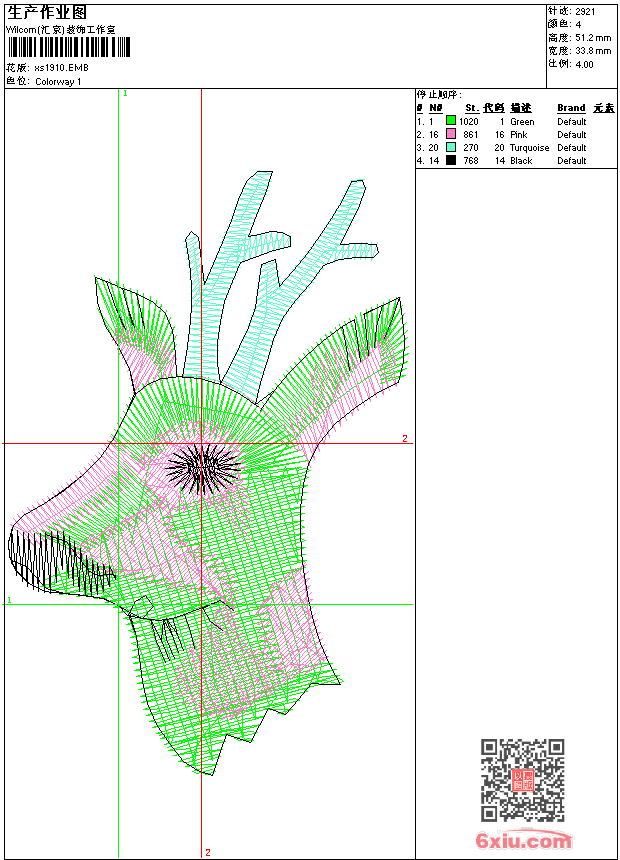620x860 pixels.
Task: Select the Turquoise row description text
Action: click(x=529, y=148)
